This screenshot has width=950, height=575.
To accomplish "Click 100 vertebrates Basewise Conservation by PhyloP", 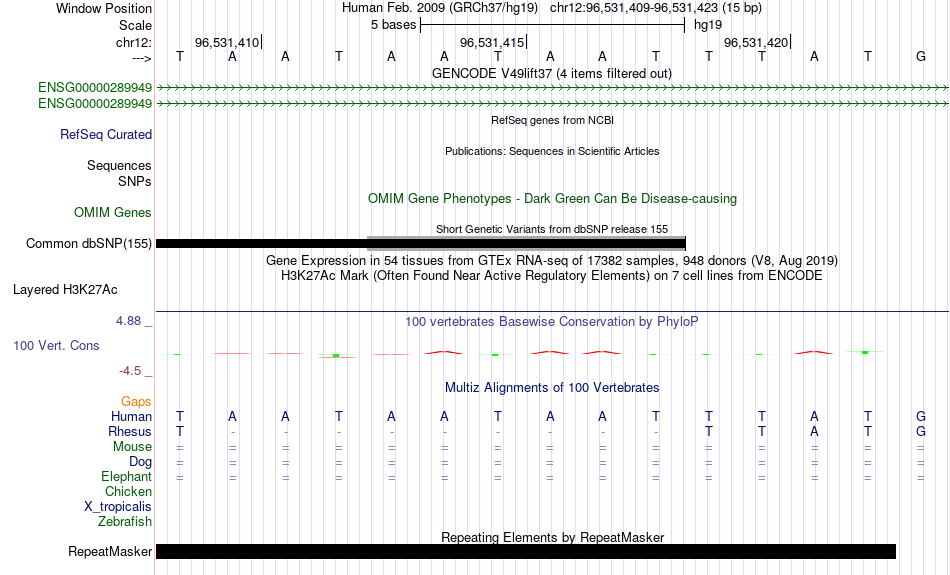I will (x=552, y=322).
